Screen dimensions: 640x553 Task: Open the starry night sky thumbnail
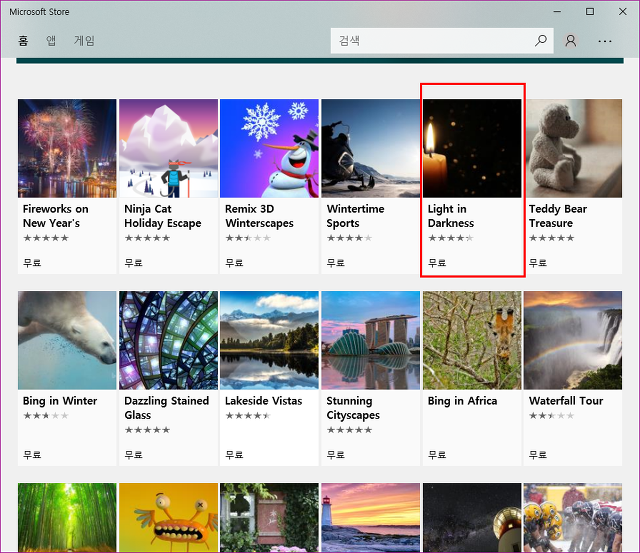[x=472, y=517]
